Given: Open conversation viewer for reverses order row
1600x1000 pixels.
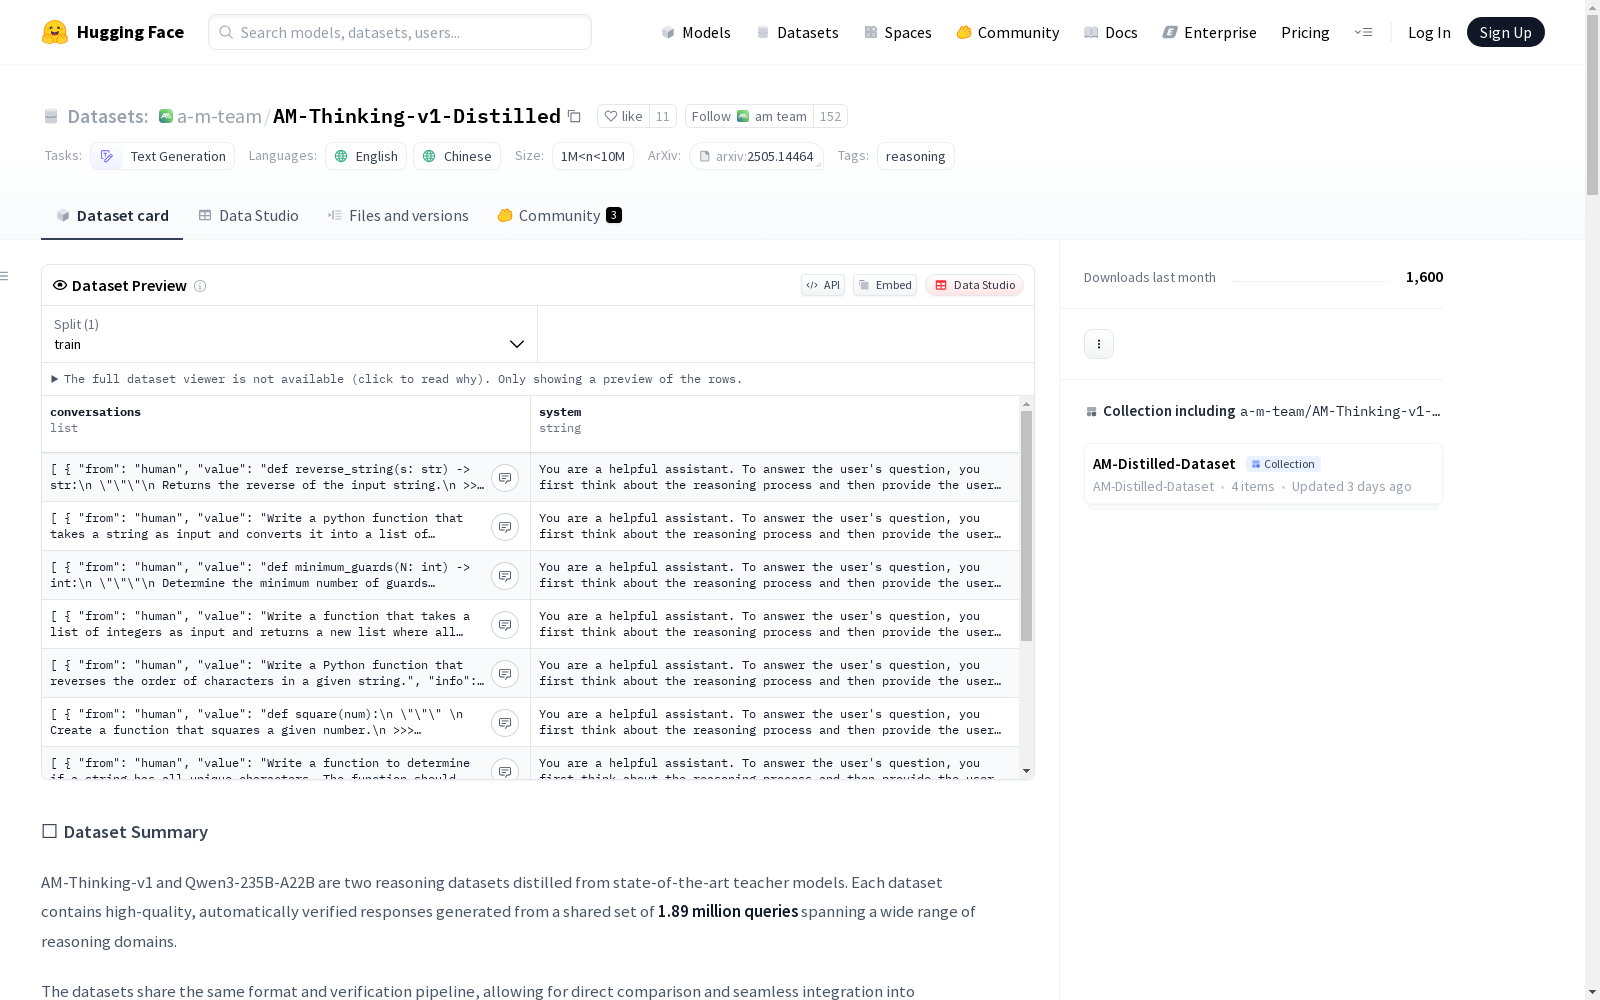Looking at the screenshot, I should 505,674.
